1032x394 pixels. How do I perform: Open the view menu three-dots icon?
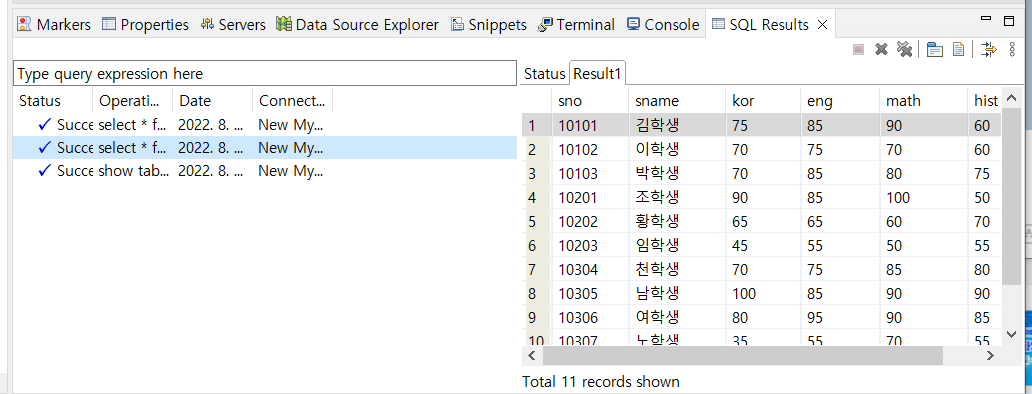point(1012,49)
